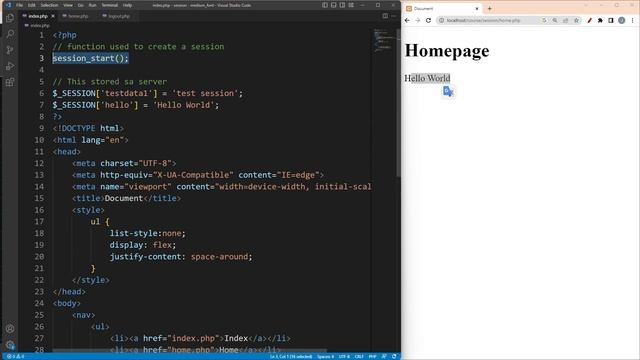Viewport: 640px width, 360px height.
Task: Click the Chrome address bar URL
Action: [x=483, y=20]
